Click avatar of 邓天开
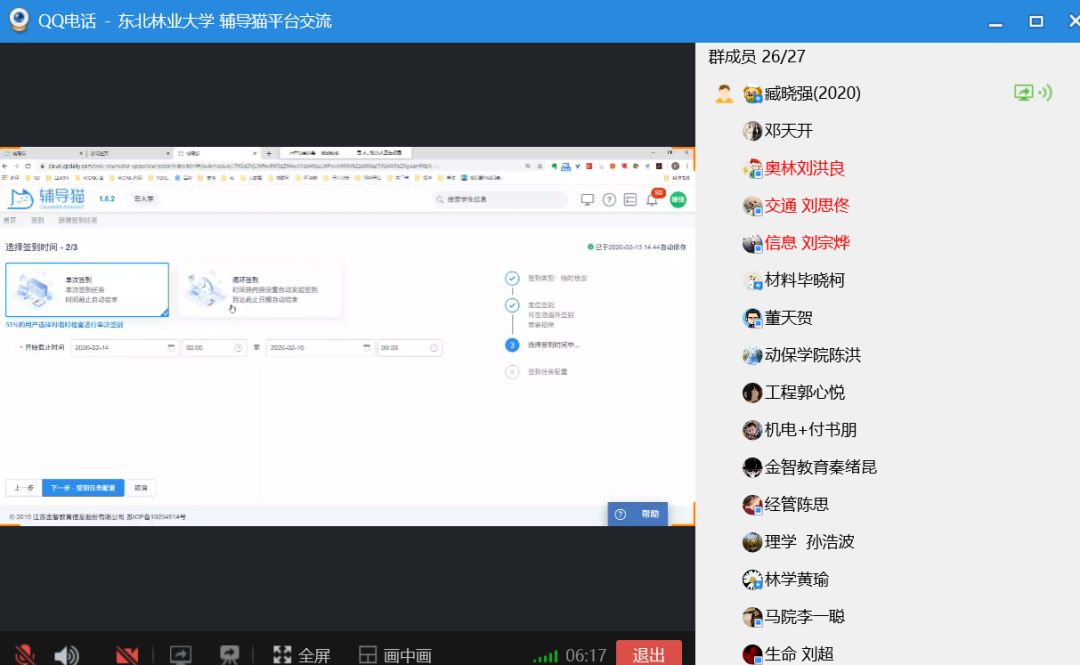Image resolution: width=1080 pixels, height=665 pixels. 752,130
